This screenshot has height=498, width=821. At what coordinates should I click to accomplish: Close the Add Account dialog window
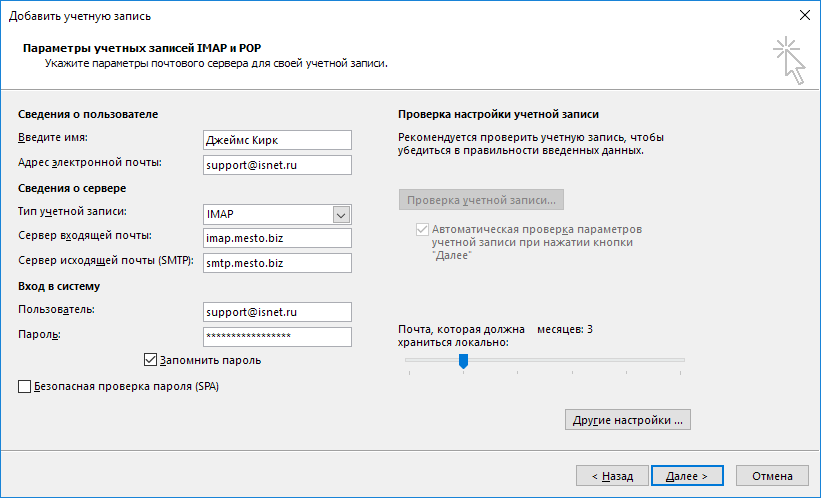pos(805,14)
